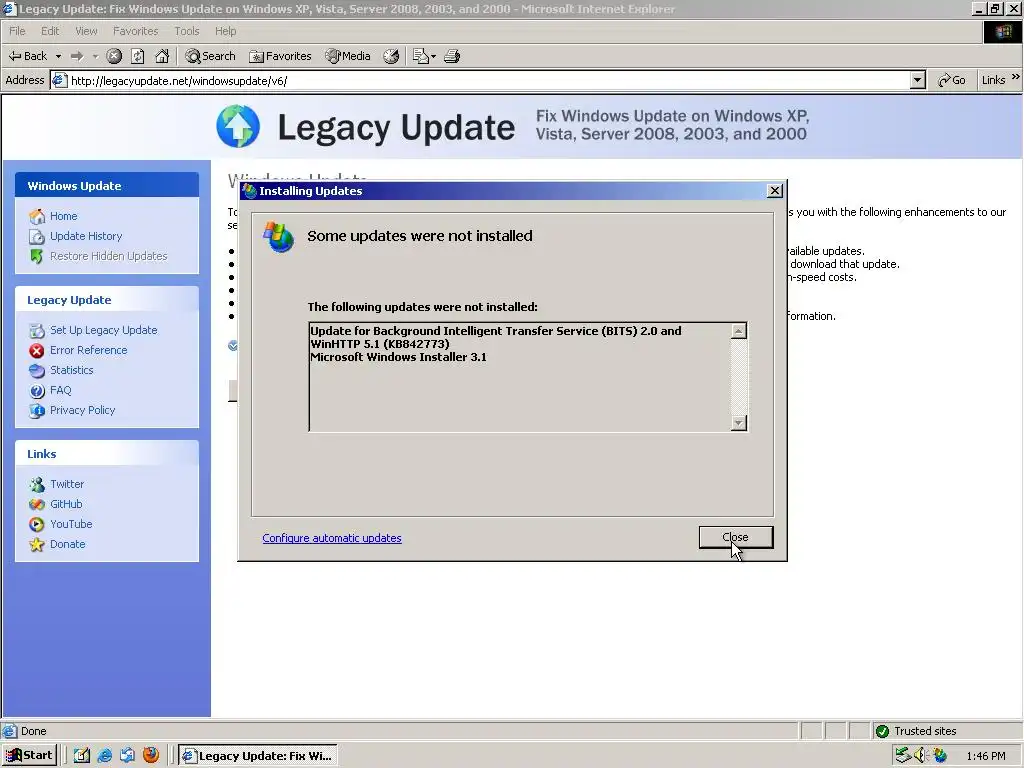The image size is (1024, 768).
Task: Open the Favorites menu
Action: click(x=135, y=31)
